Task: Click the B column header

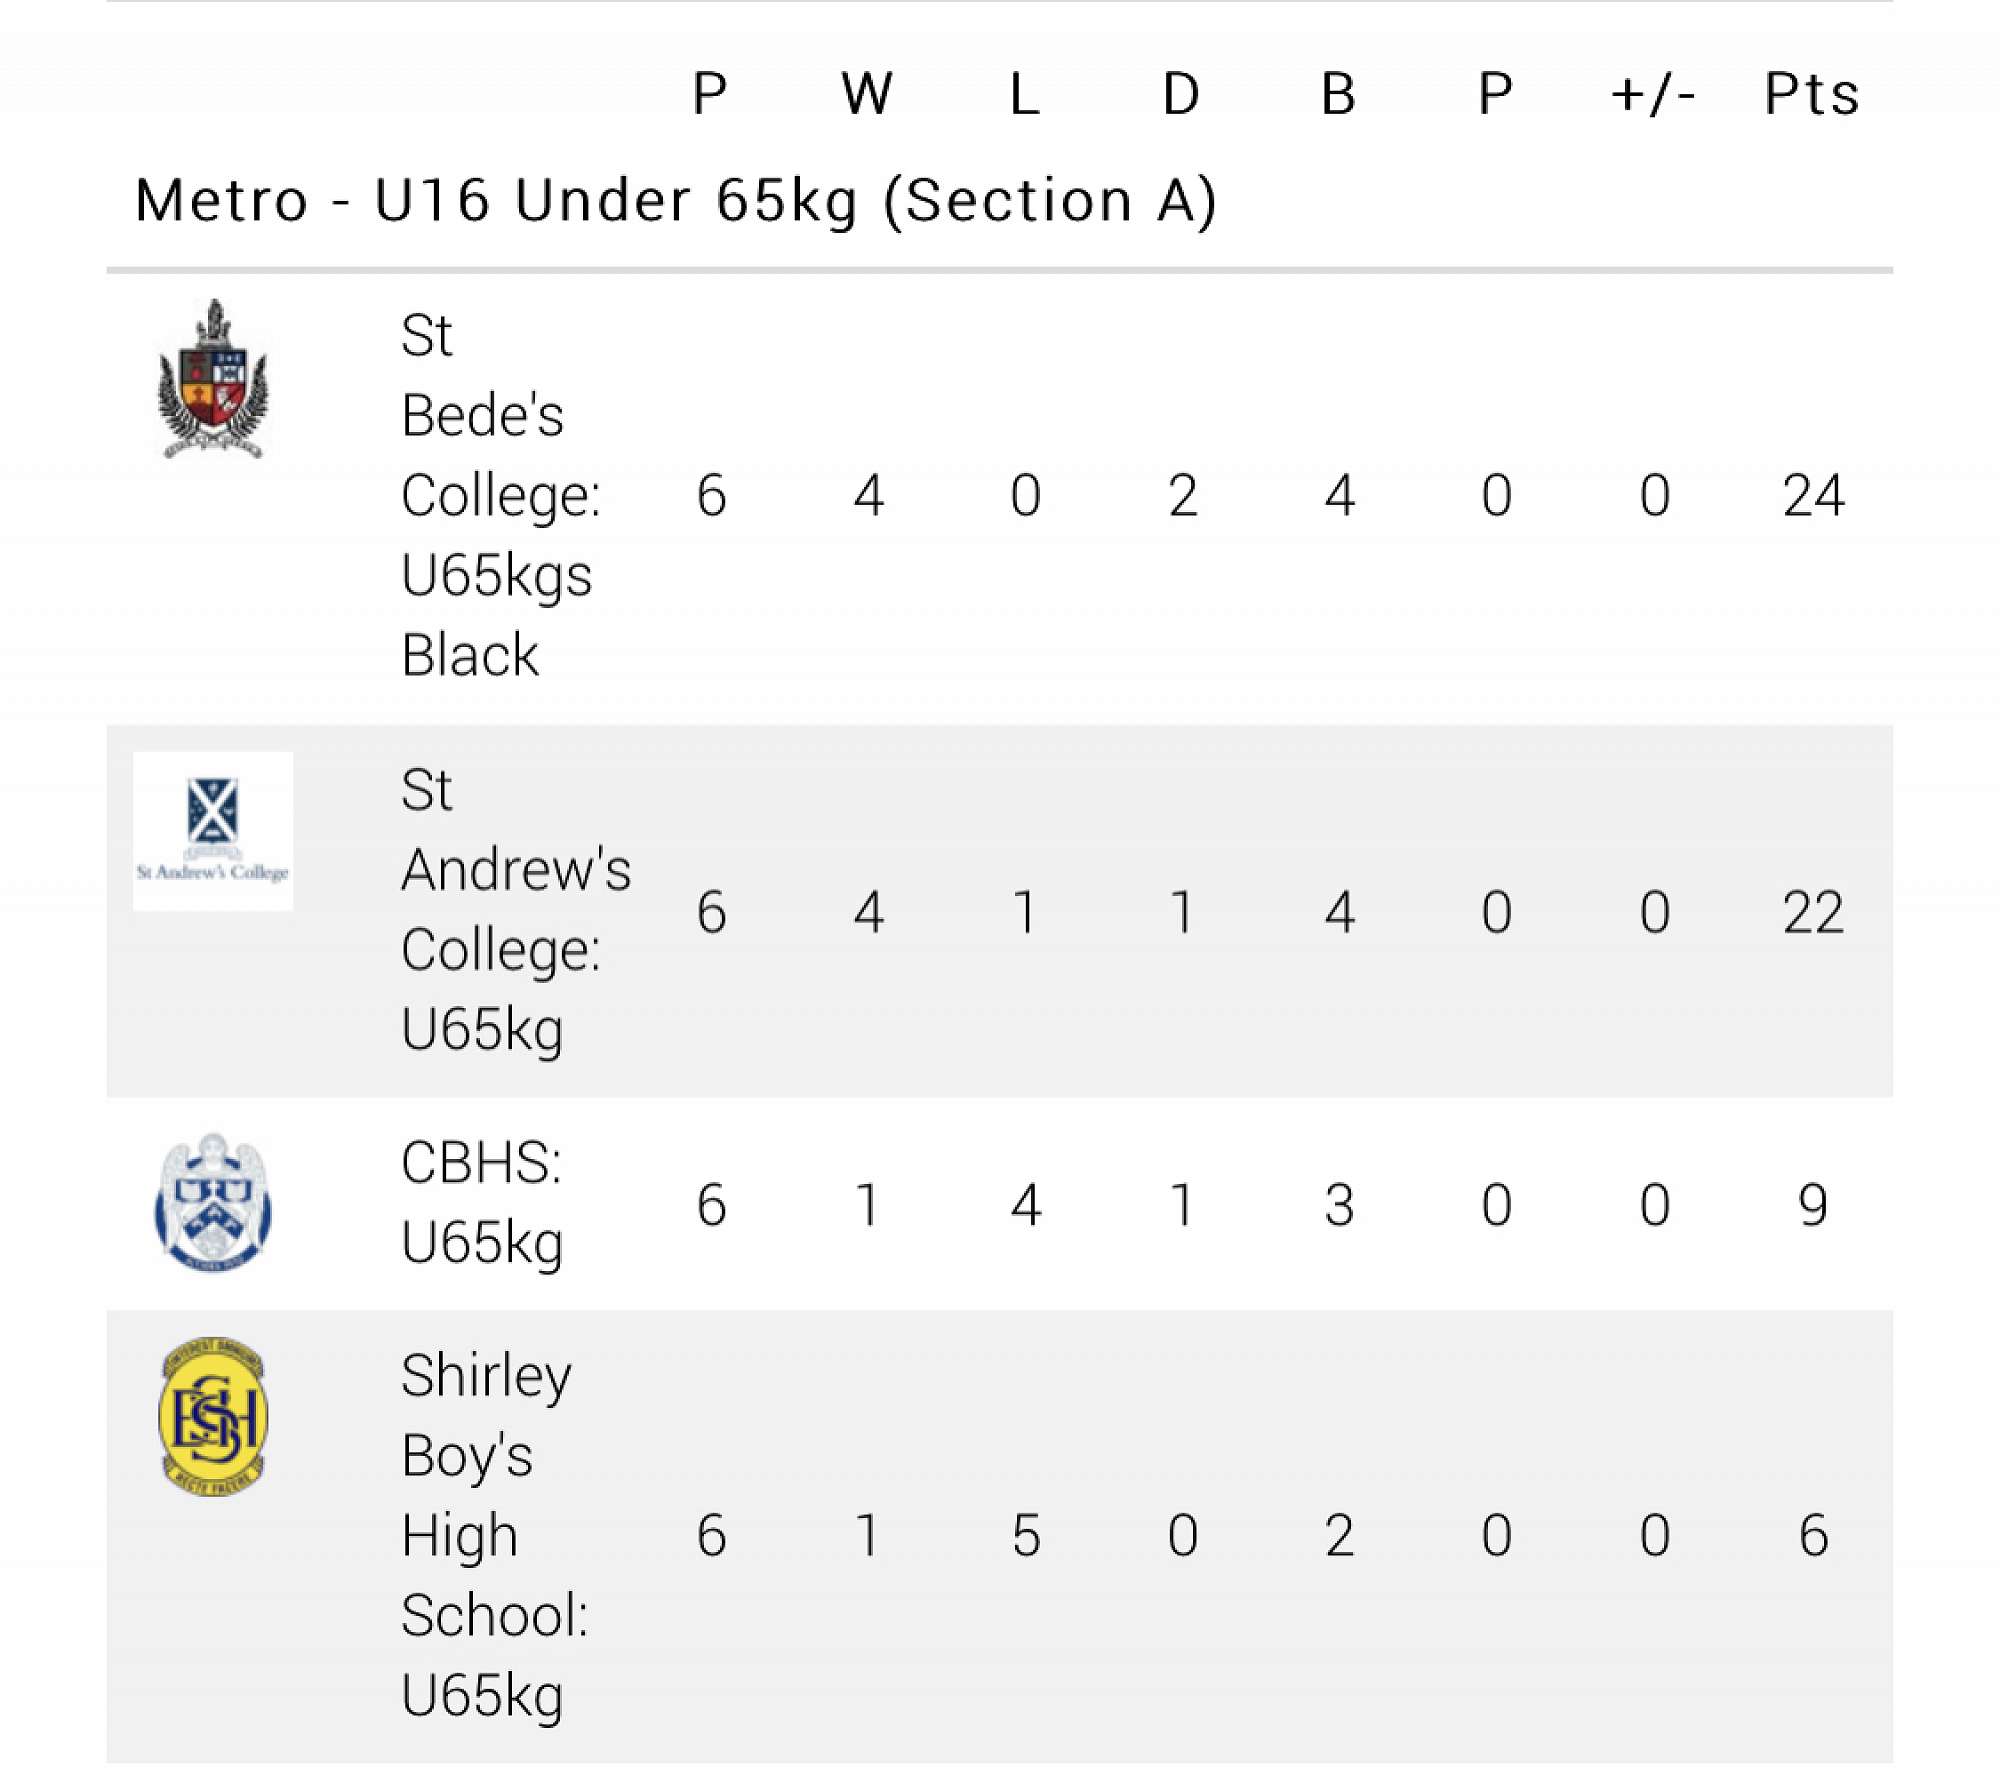Action: coord(1338,94)
